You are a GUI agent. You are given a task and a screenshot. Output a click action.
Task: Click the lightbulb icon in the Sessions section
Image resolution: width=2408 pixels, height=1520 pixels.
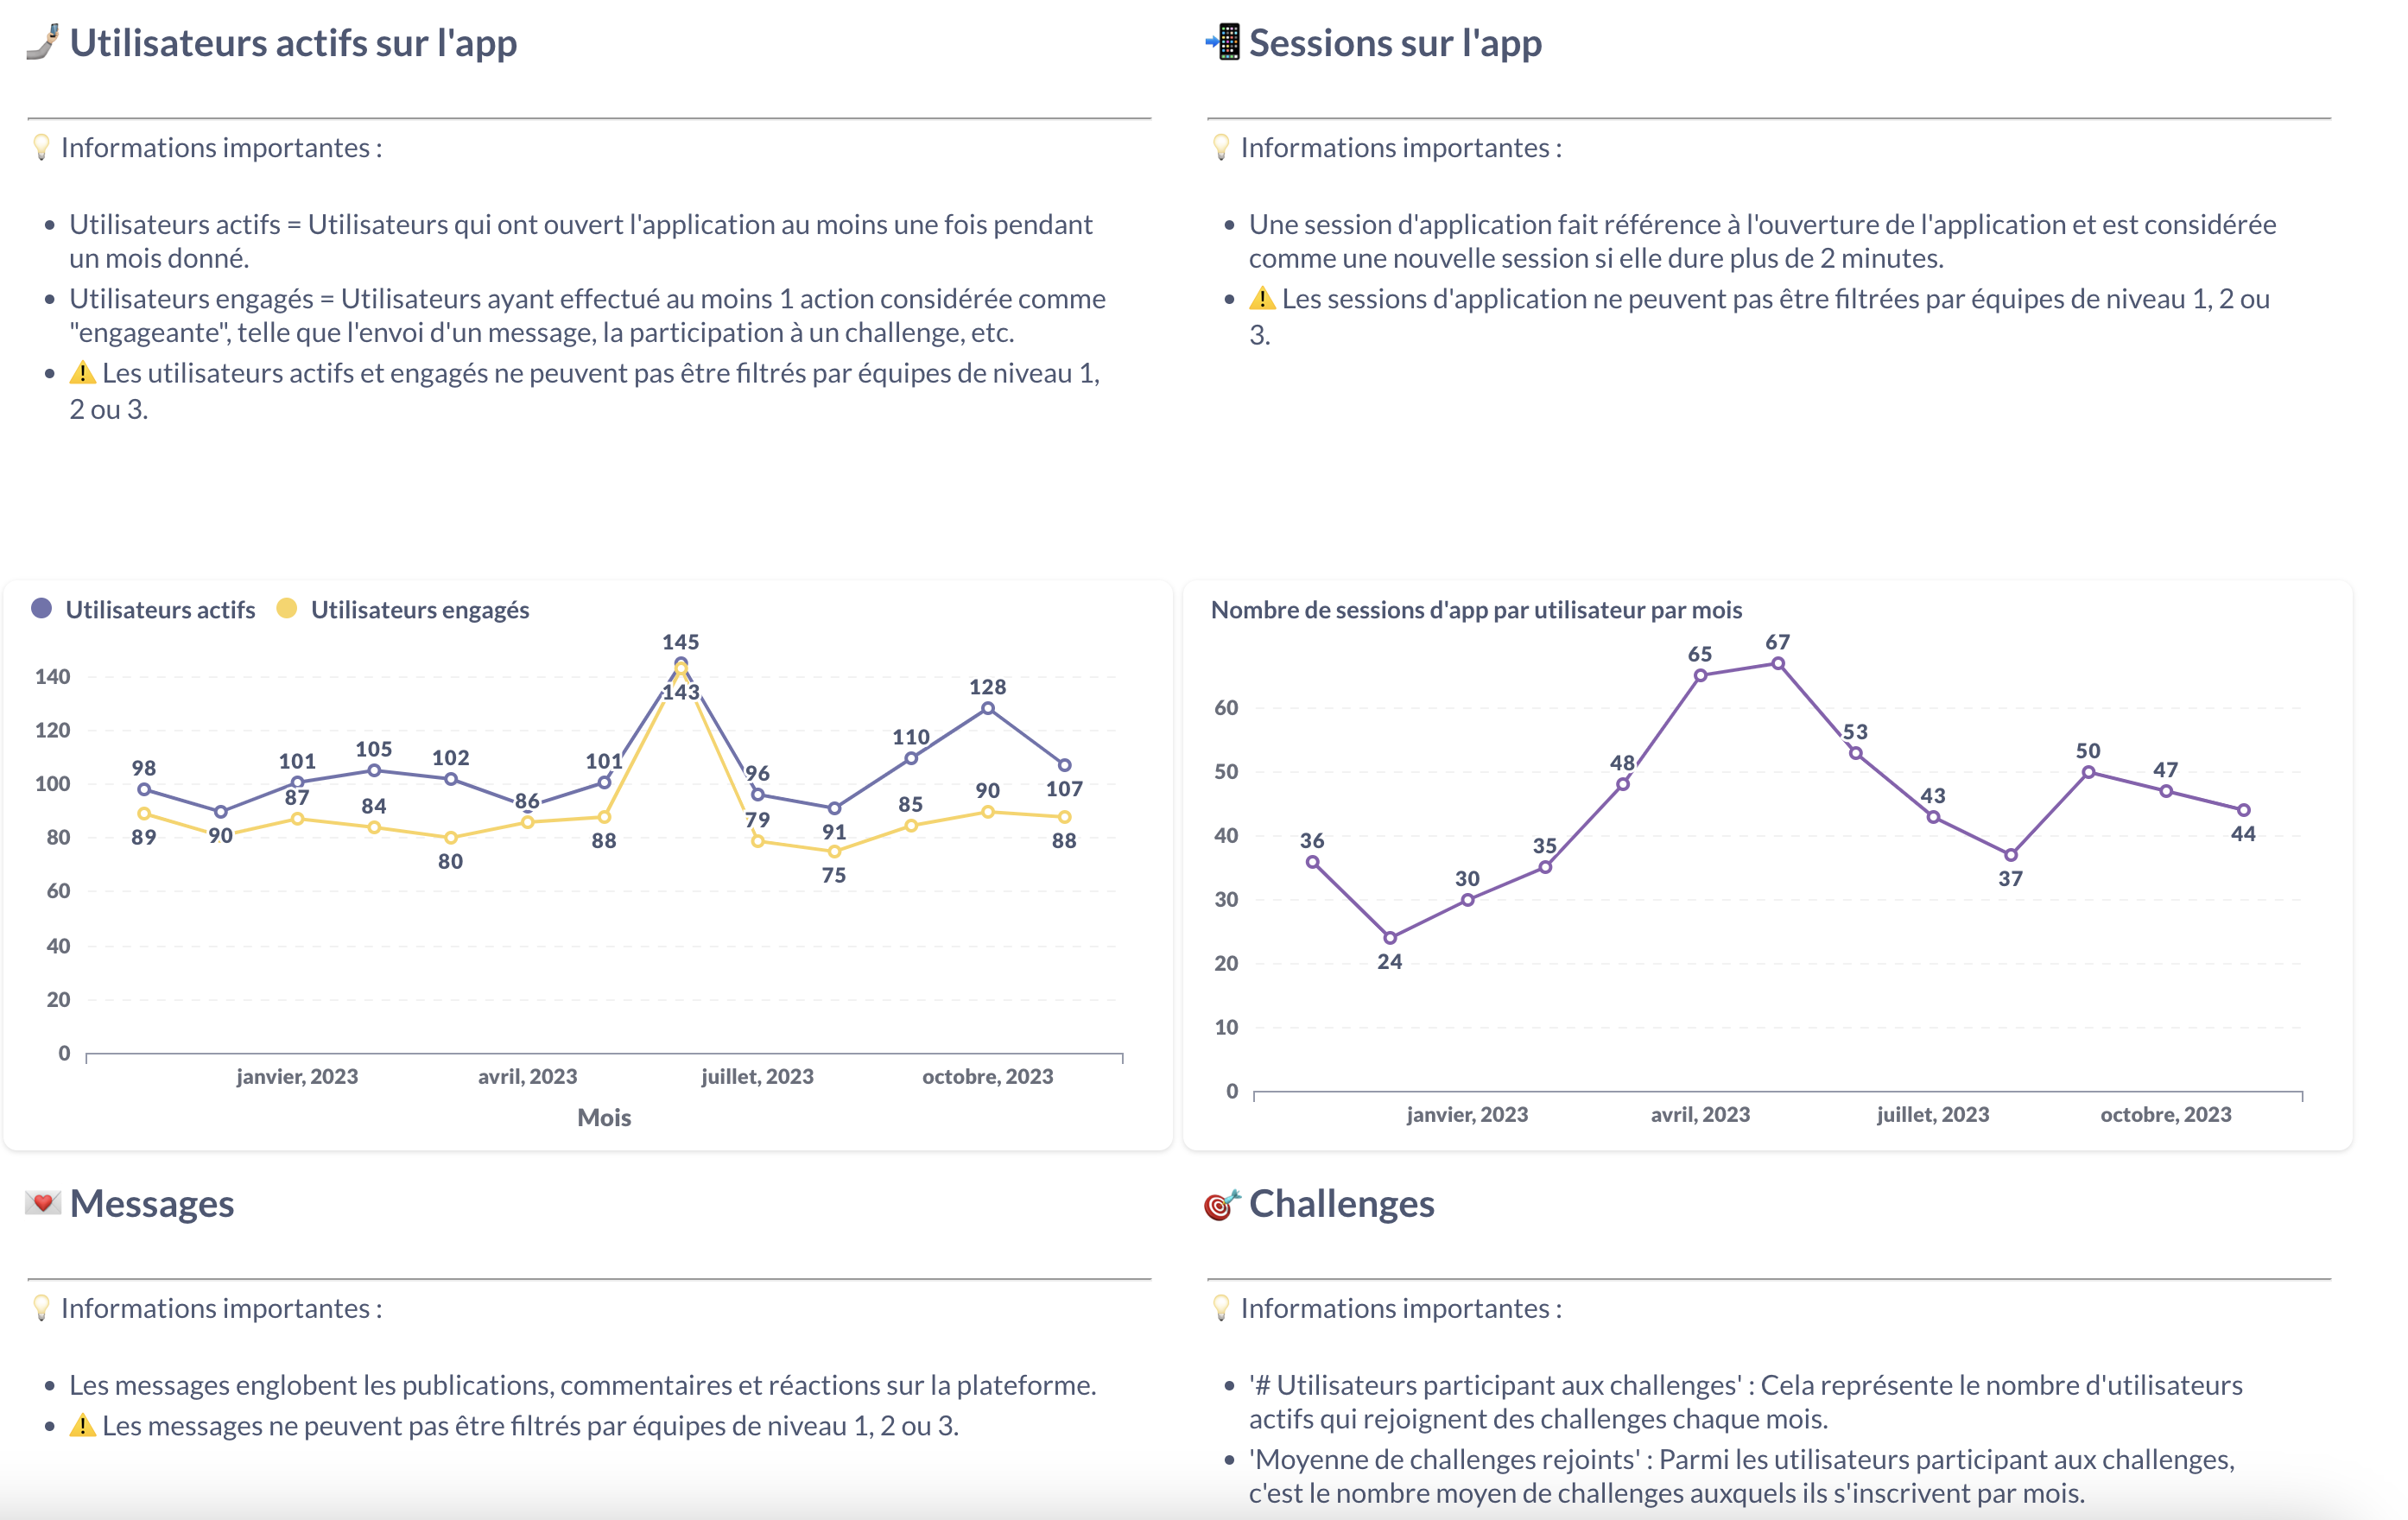tap(1221, 148)
